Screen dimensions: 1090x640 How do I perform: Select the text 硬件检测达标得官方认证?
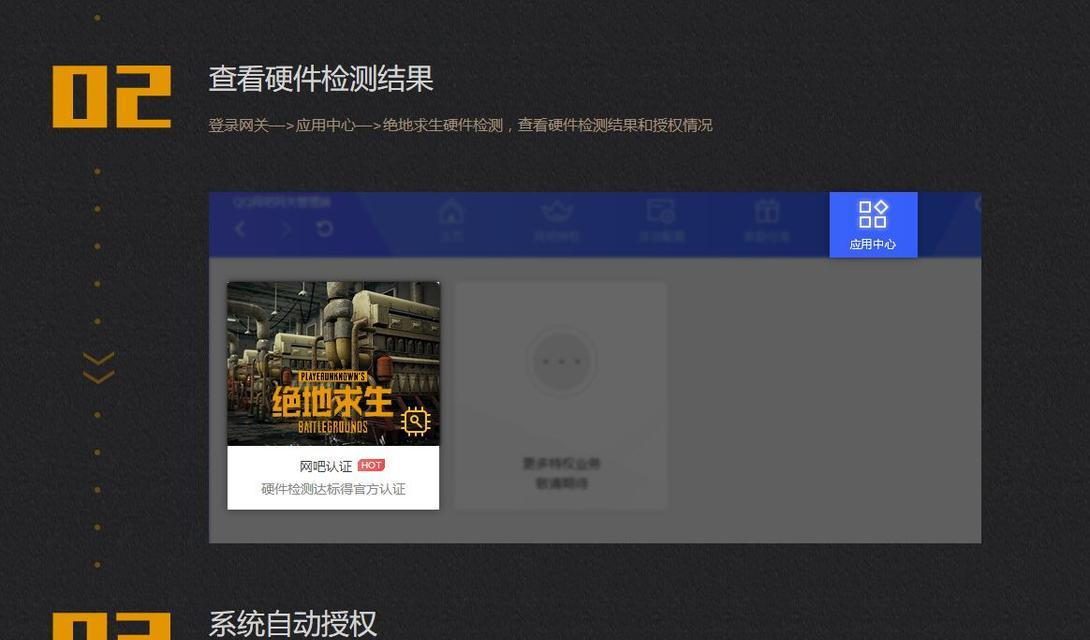334,489
